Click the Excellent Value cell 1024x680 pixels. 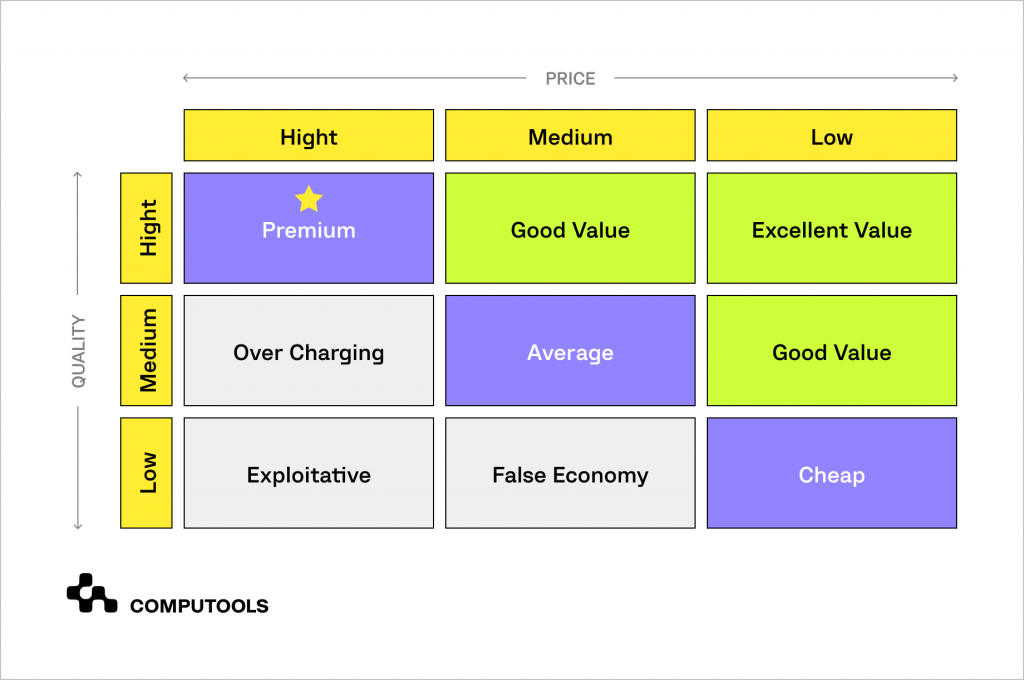click(832, 229)
